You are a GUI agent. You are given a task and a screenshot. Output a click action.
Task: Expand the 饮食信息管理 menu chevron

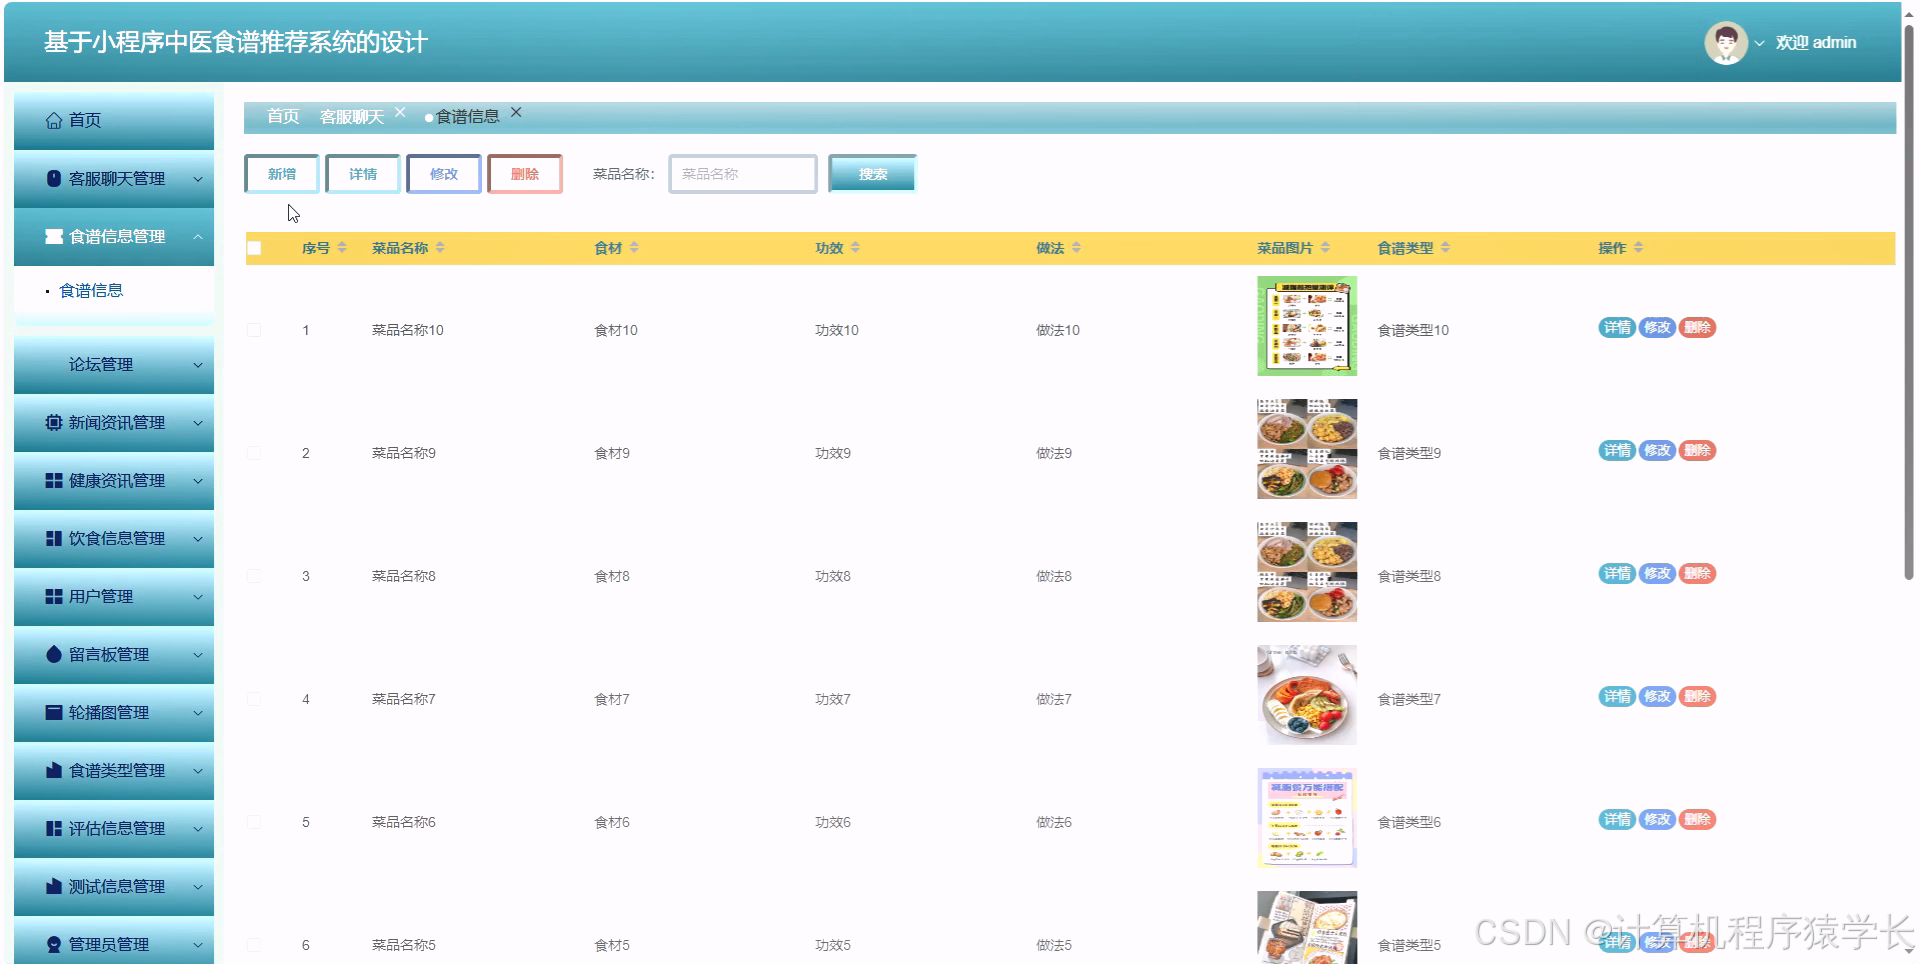198,539
